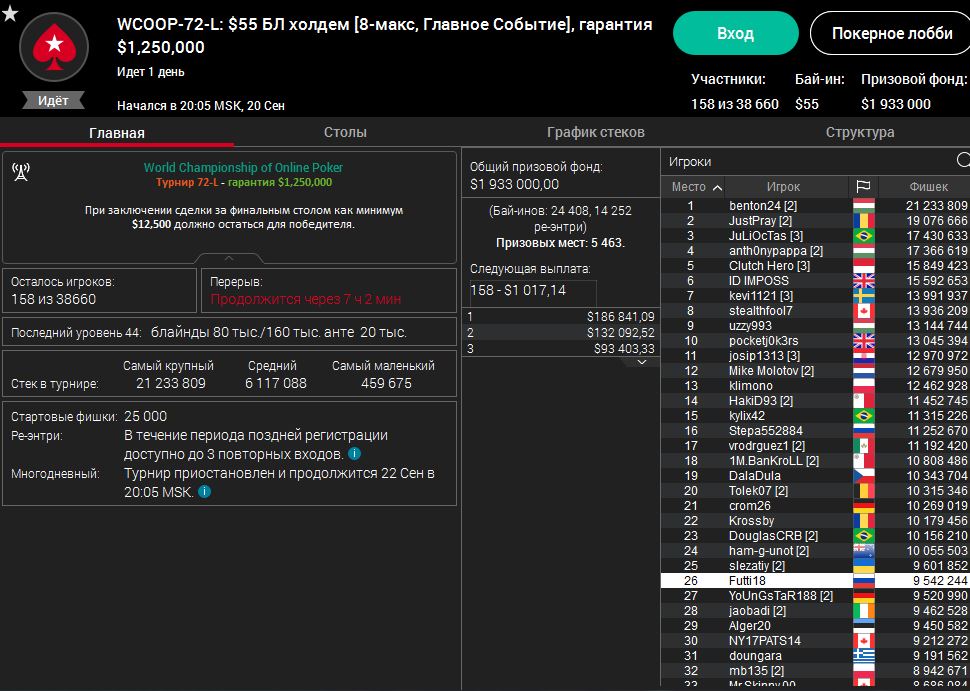Click the flag beside ham-g-unot

(x=864, y=551)
